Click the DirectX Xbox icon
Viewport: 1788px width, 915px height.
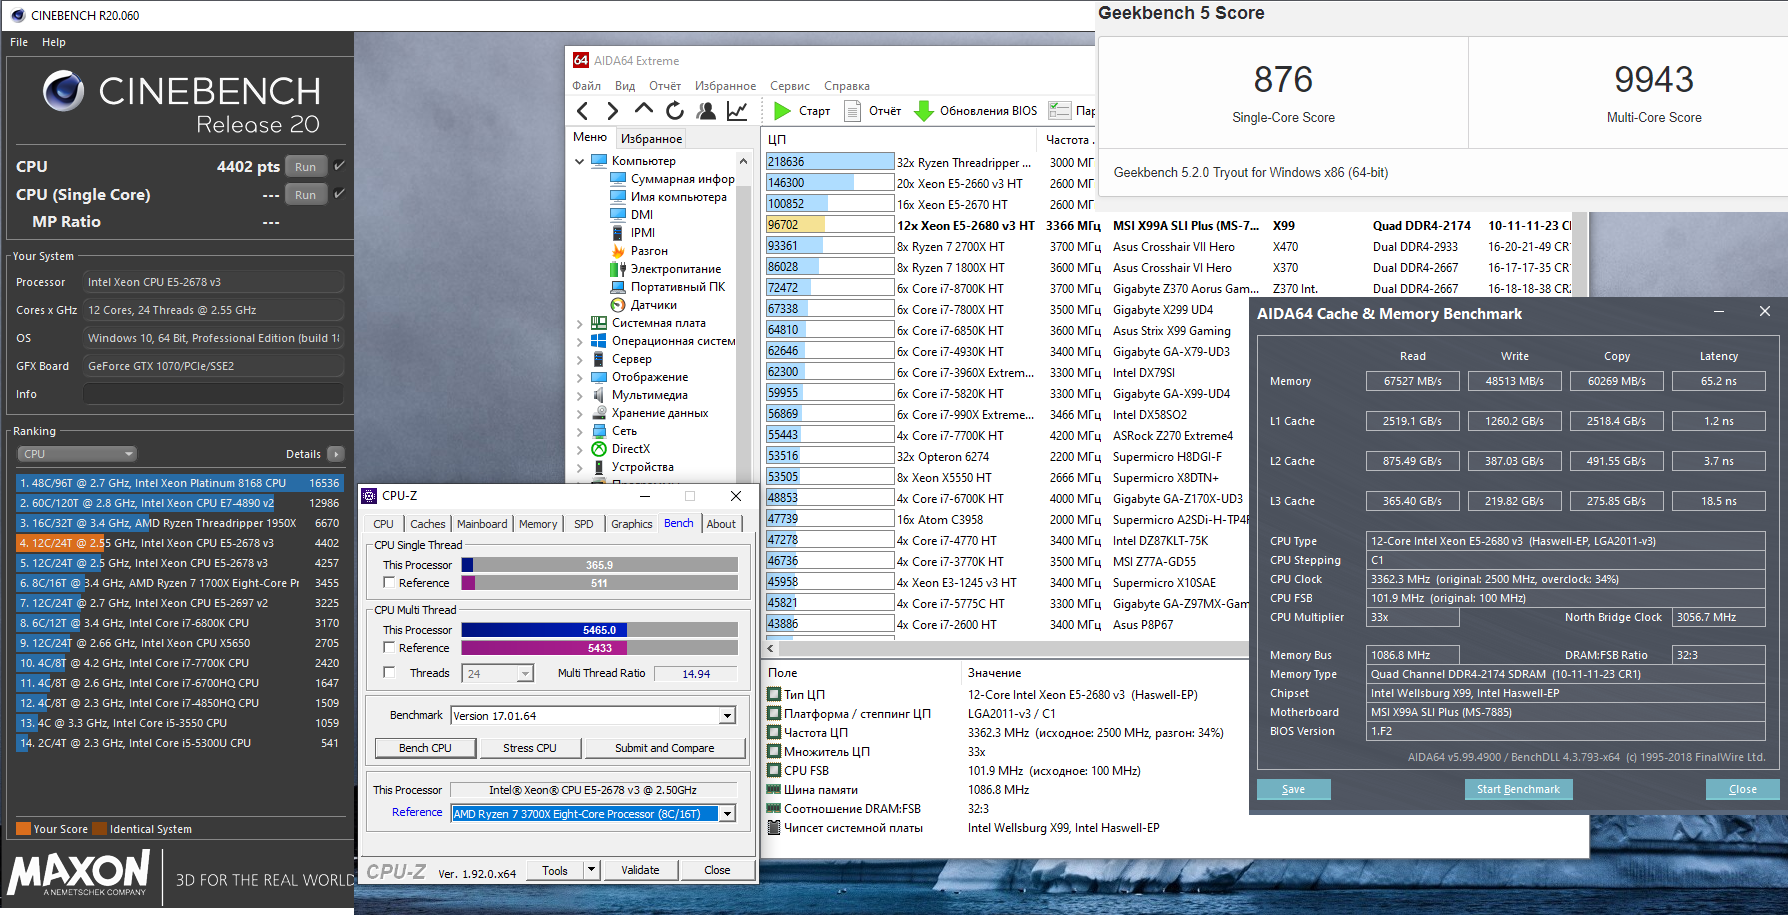[x=599, y=449]
